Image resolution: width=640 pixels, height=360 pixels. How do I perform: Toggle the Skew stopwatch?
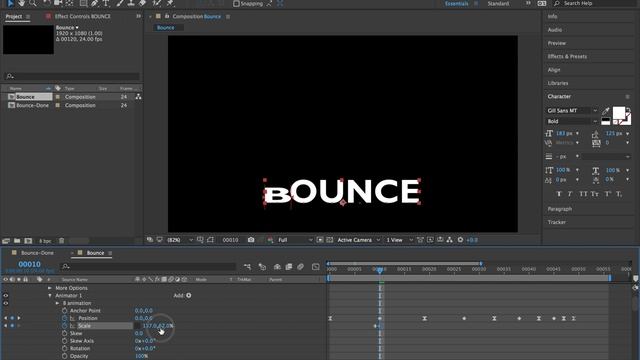64,333
